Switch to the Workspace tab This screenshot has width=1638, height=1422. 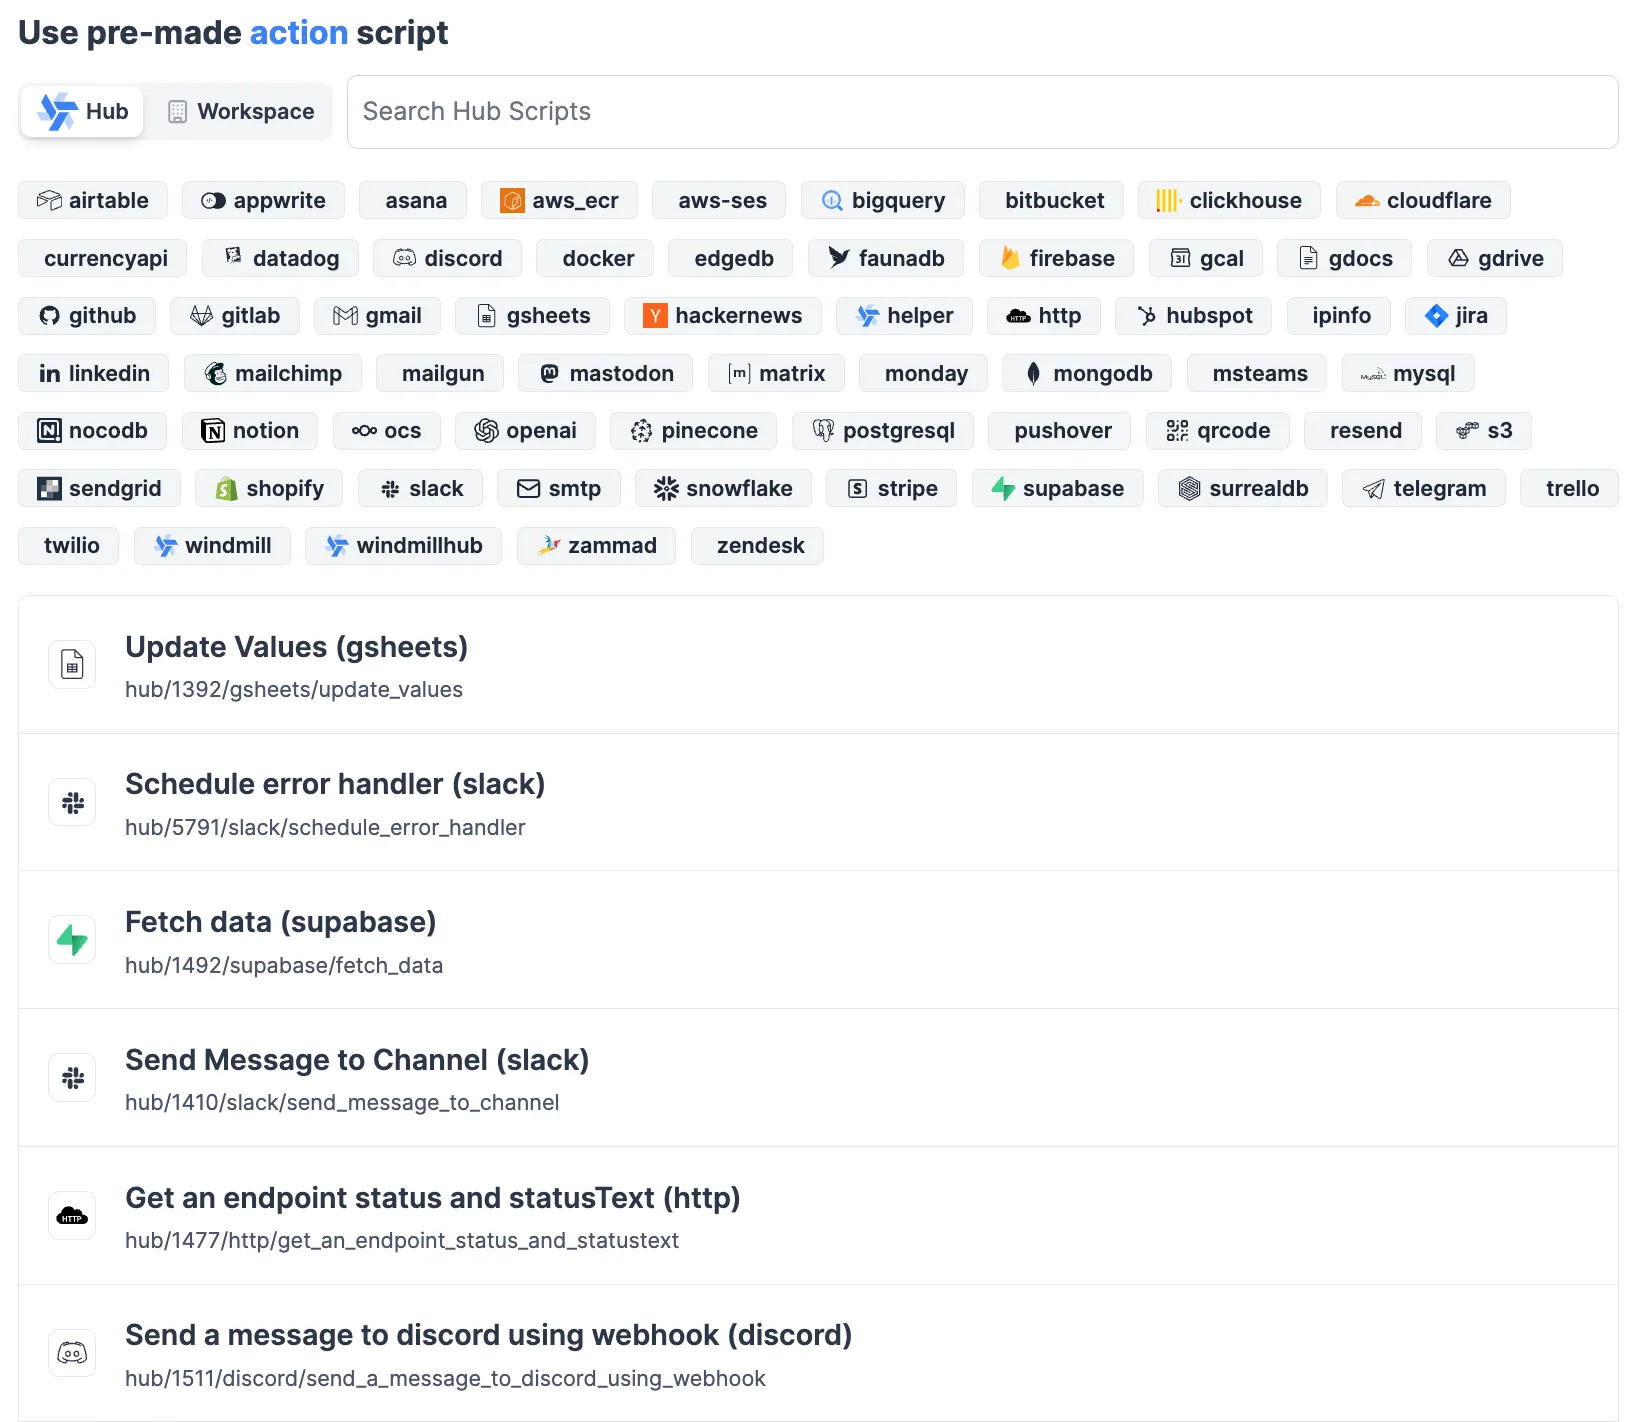(x=241, y=111)
